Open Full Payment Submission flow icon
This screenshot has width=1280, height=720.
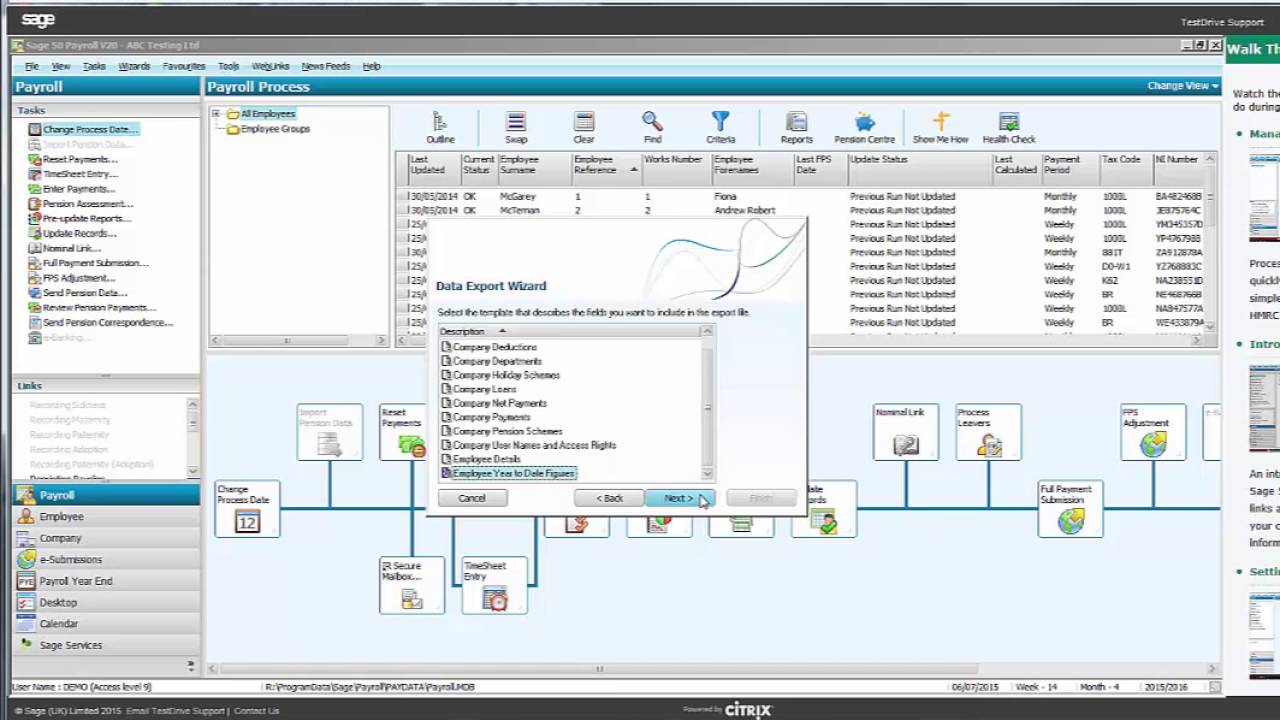coord(1071,508)
